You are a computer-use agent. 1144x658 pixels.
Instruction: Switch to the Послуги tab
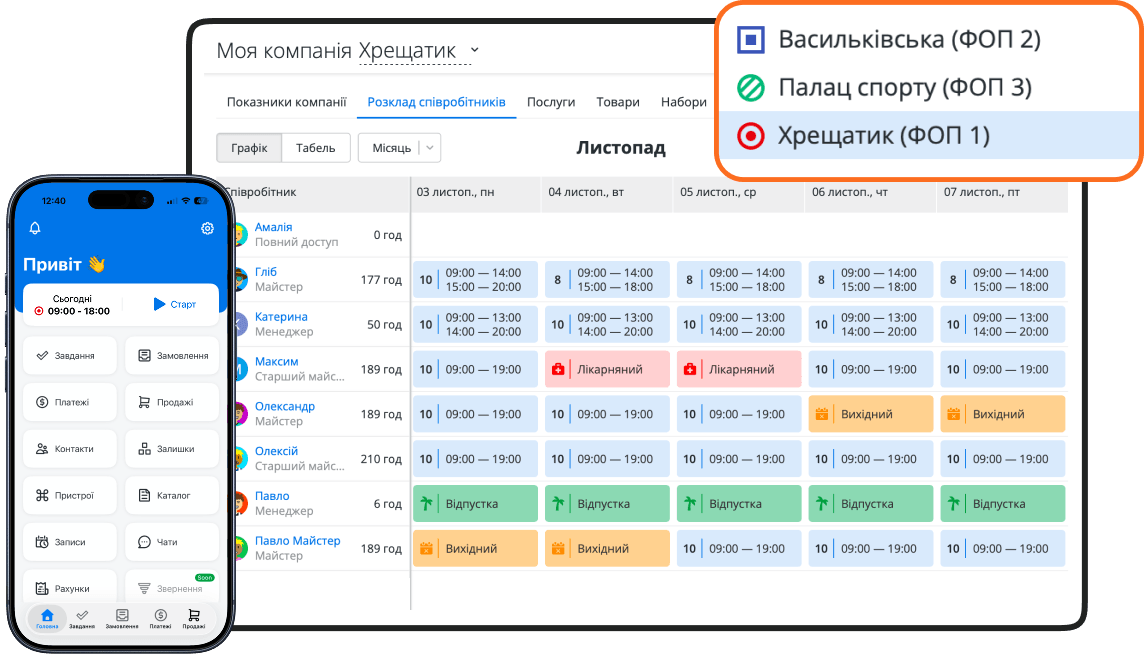pyautogui.click(x=551, y=102)
